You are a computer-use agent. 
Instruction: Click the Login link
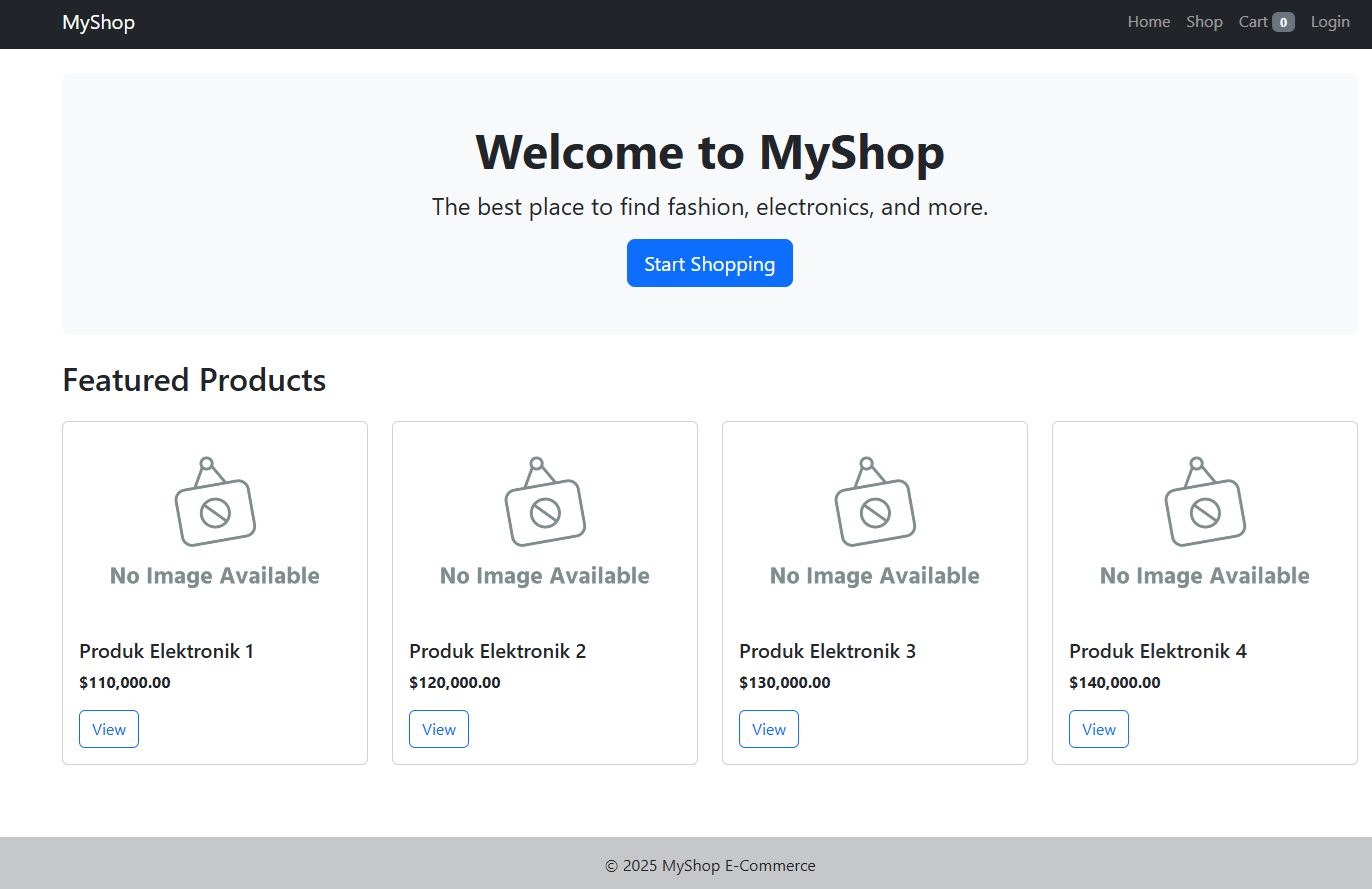click(1330, 21)
